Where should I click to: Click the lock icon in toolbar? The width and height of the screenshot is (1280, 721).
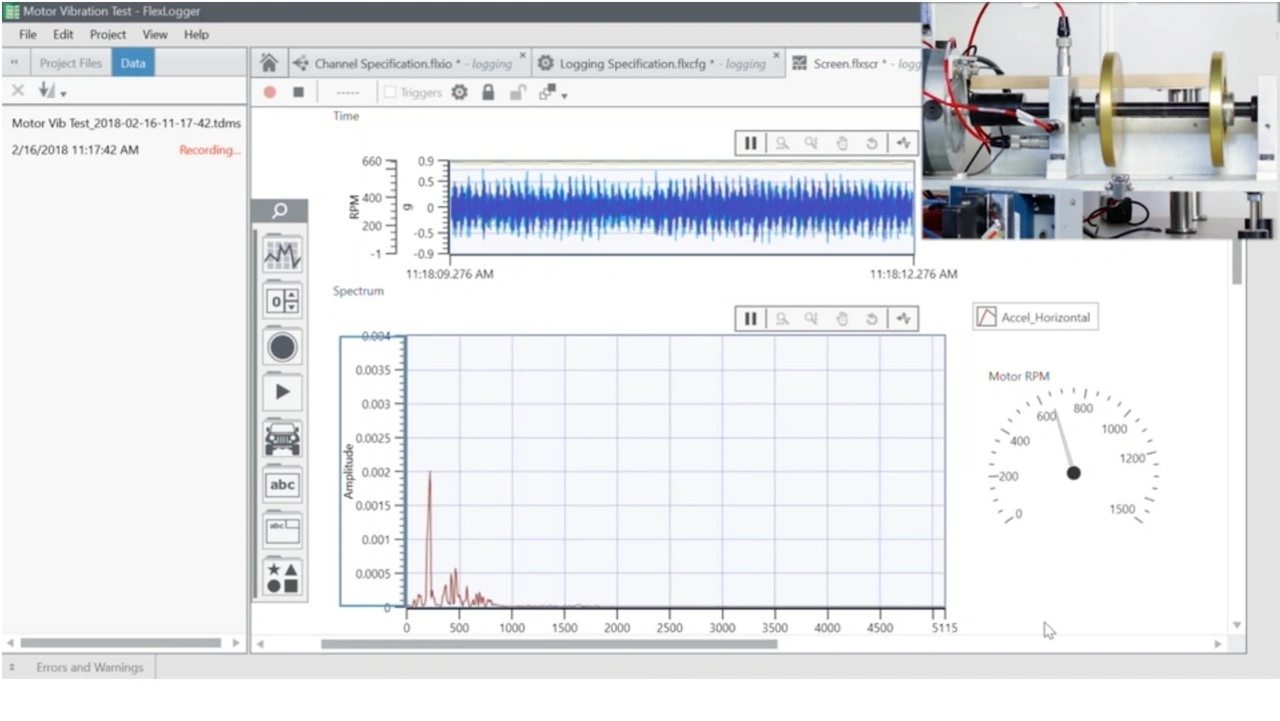pos(488,92)
